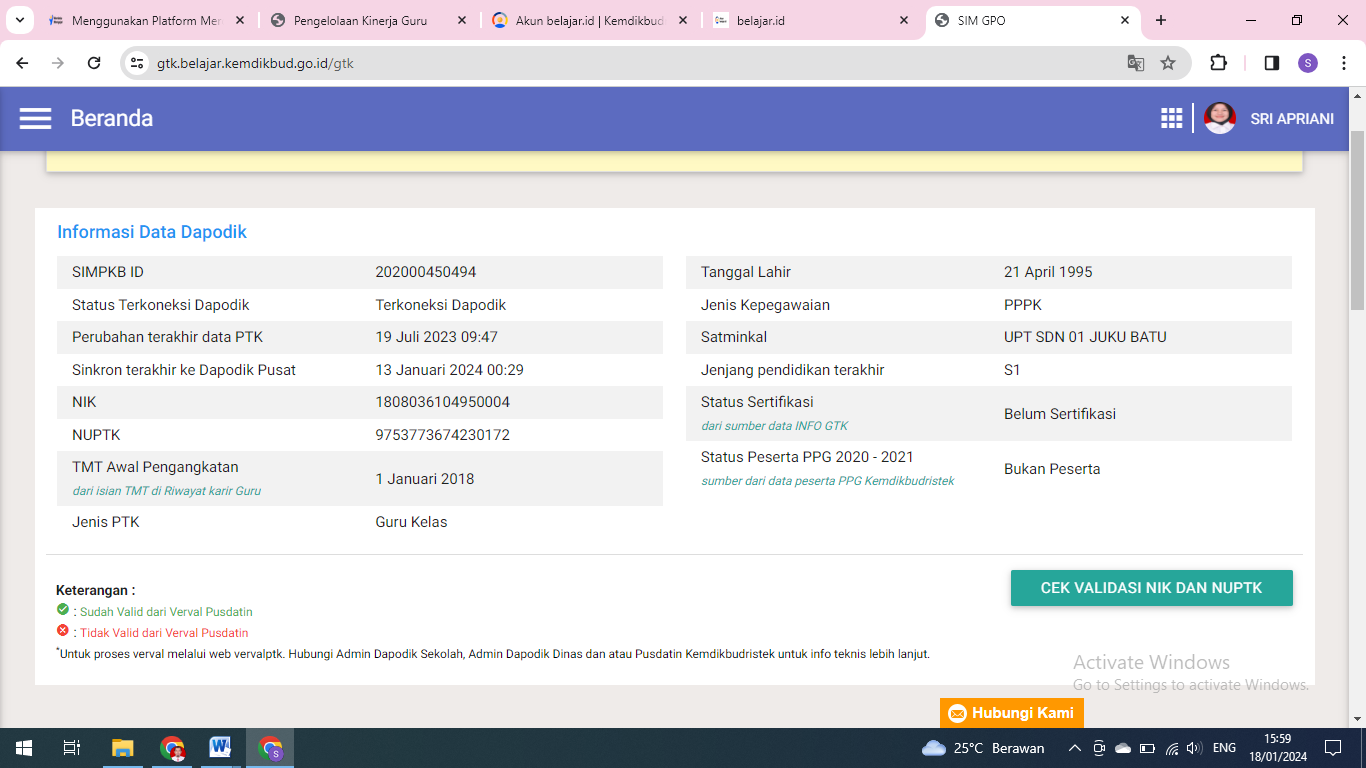Open Microsoft Word from taskbar

click(220, 747)
